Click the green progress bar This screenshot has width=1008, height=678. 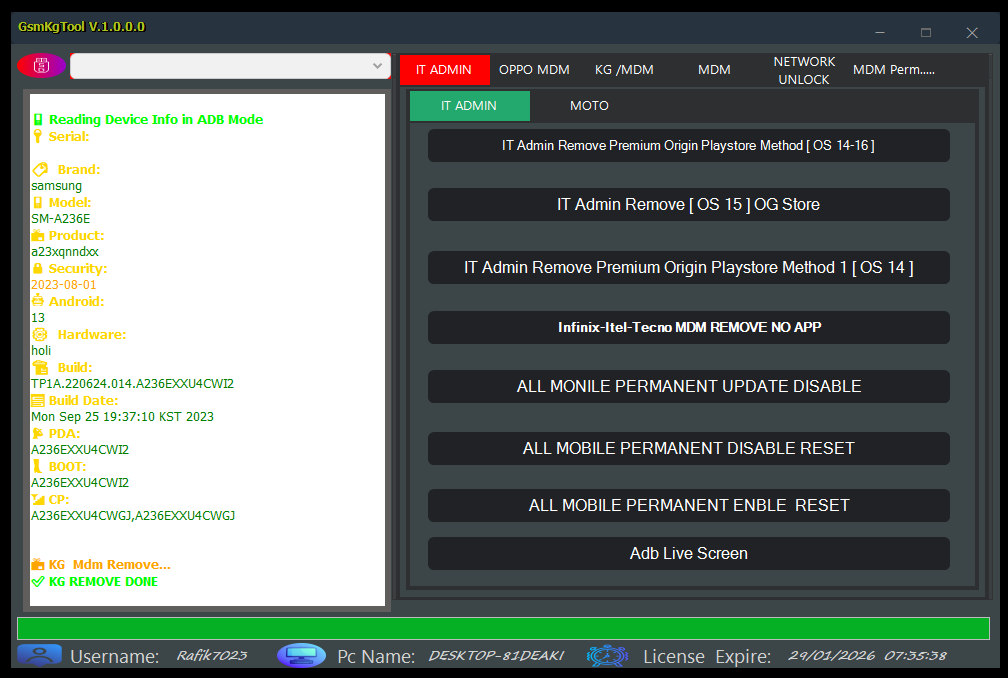pos(503,628)
